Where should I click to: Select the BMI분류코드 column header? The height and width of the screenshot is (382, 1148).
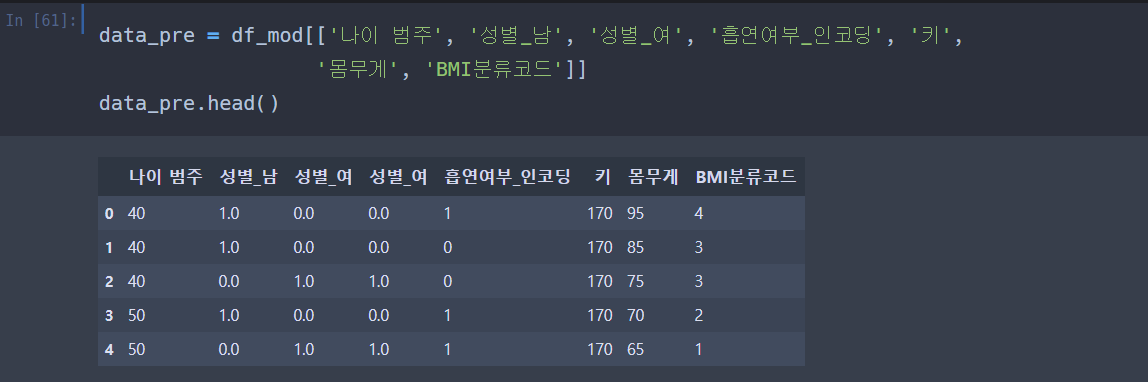pyautogui.click(x=746, y=177)
